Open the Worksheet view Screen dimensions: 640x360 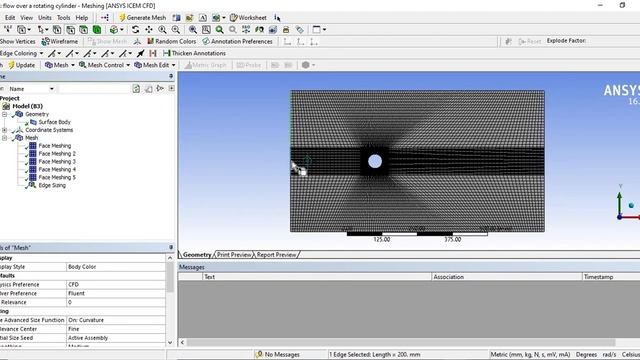pyautogui.click(x=248, y=18)
